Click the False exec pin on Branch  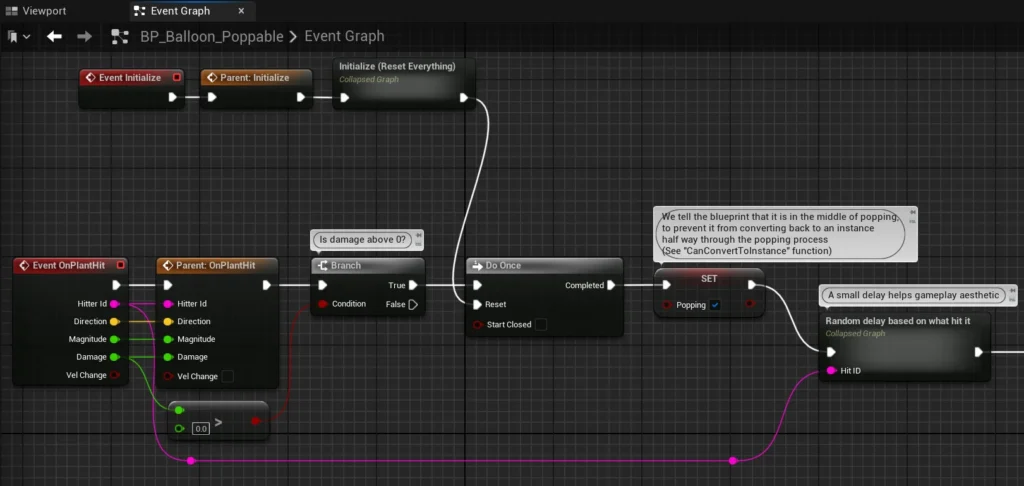413,304
